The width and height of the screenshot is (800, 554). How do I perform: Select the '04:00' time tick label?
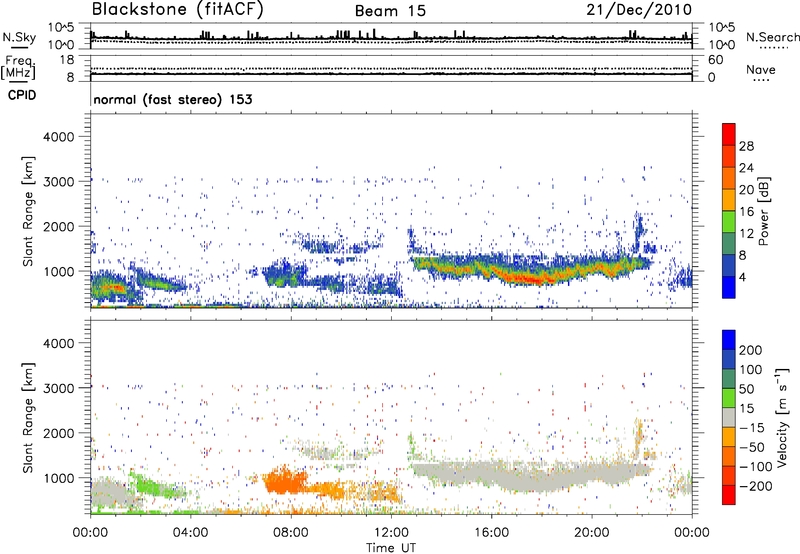190,533
